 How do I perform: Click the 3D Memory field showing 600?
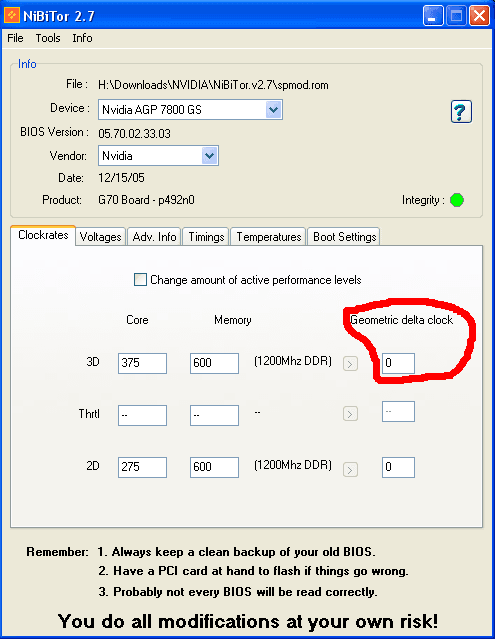pos(214,363)
